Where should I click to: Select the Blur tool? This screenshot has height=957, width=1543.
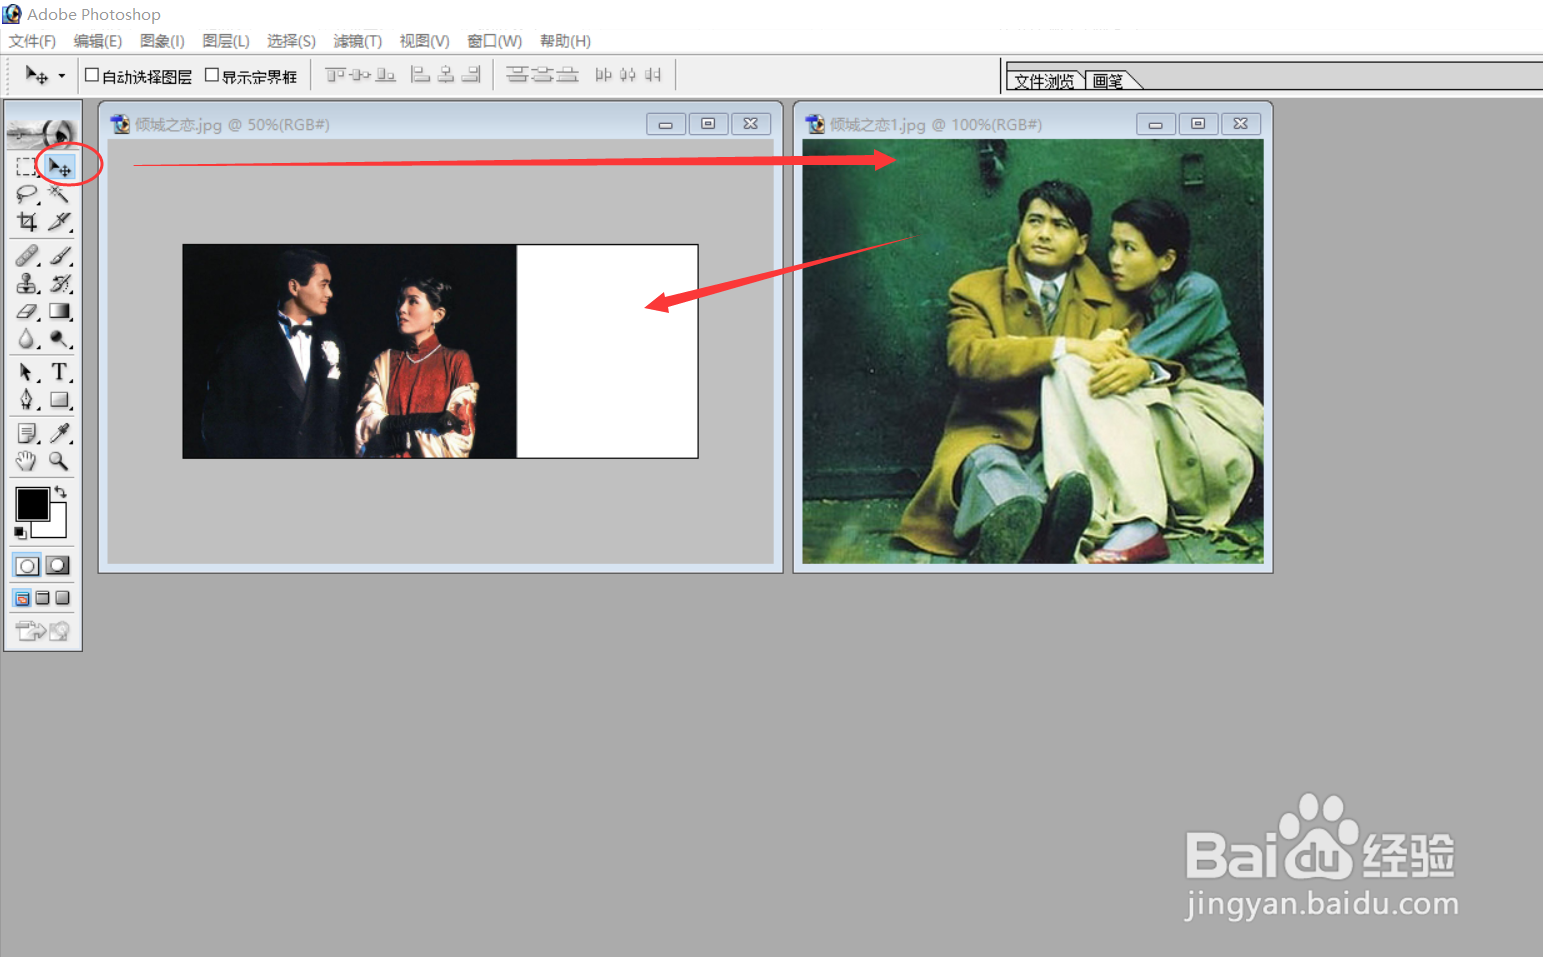(27, 339)
